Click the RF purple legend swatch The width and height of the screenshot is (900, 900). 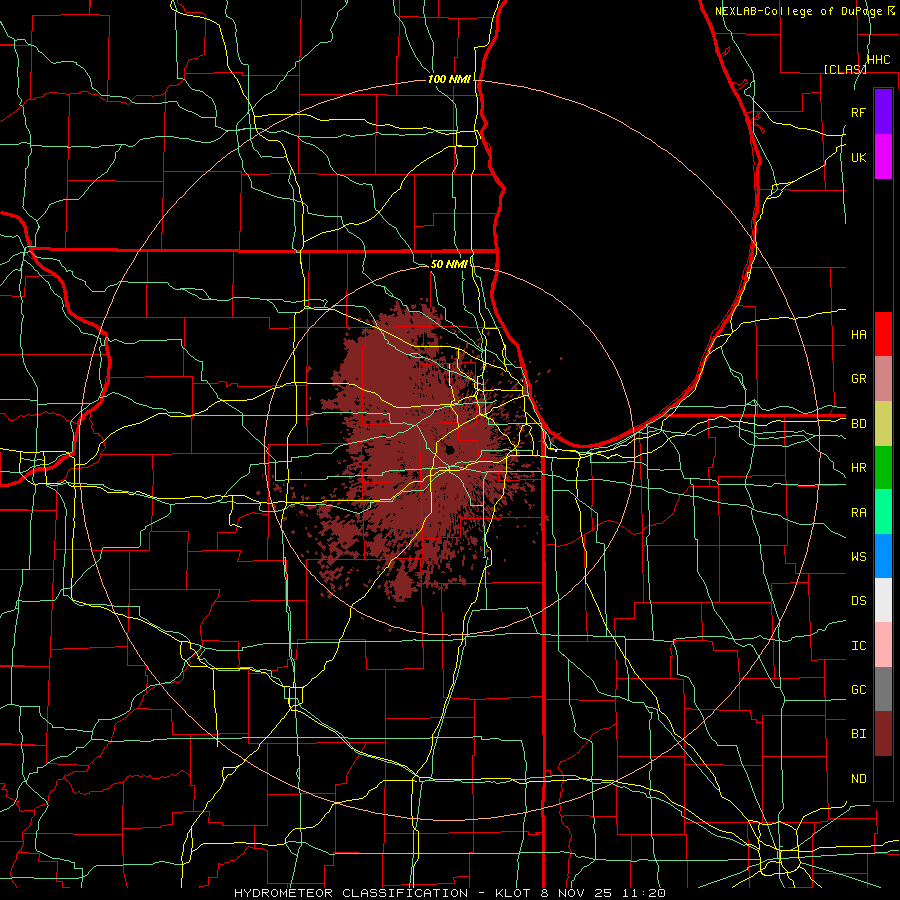click(883, 112)
